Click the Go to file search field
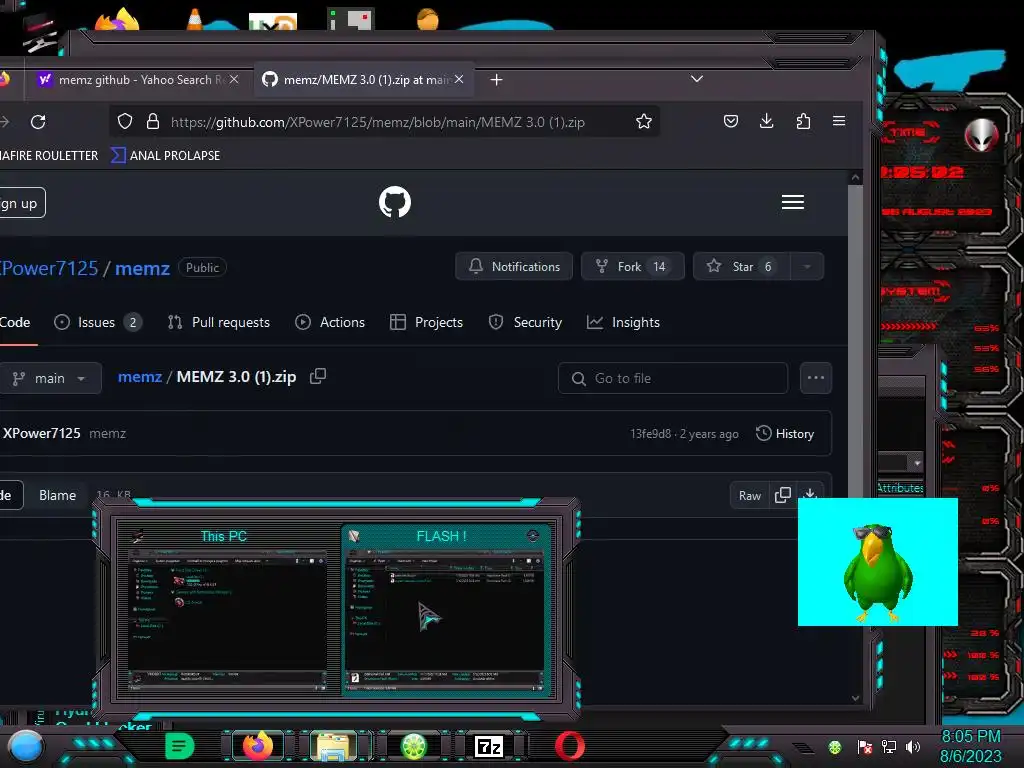 point(673,378)
